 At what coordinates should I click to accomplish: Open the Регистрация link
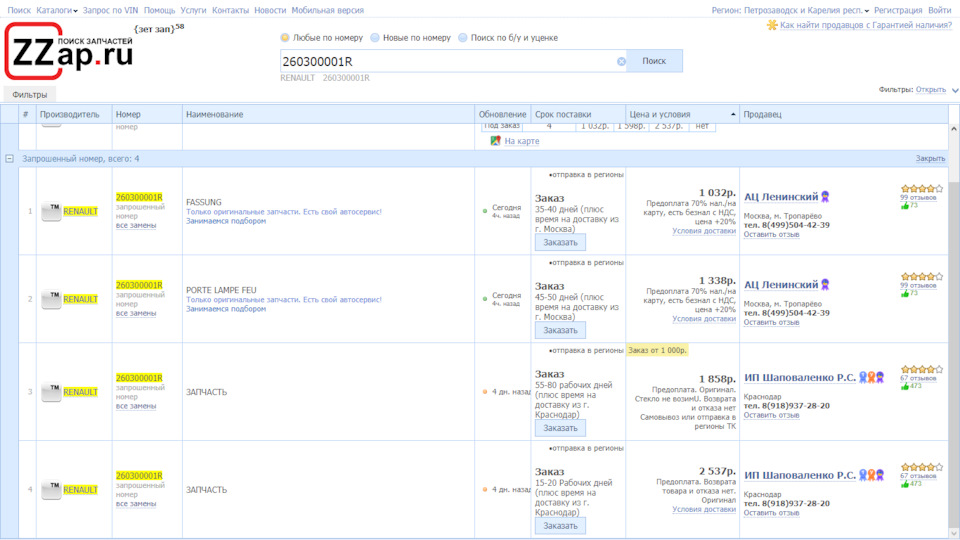898,10
